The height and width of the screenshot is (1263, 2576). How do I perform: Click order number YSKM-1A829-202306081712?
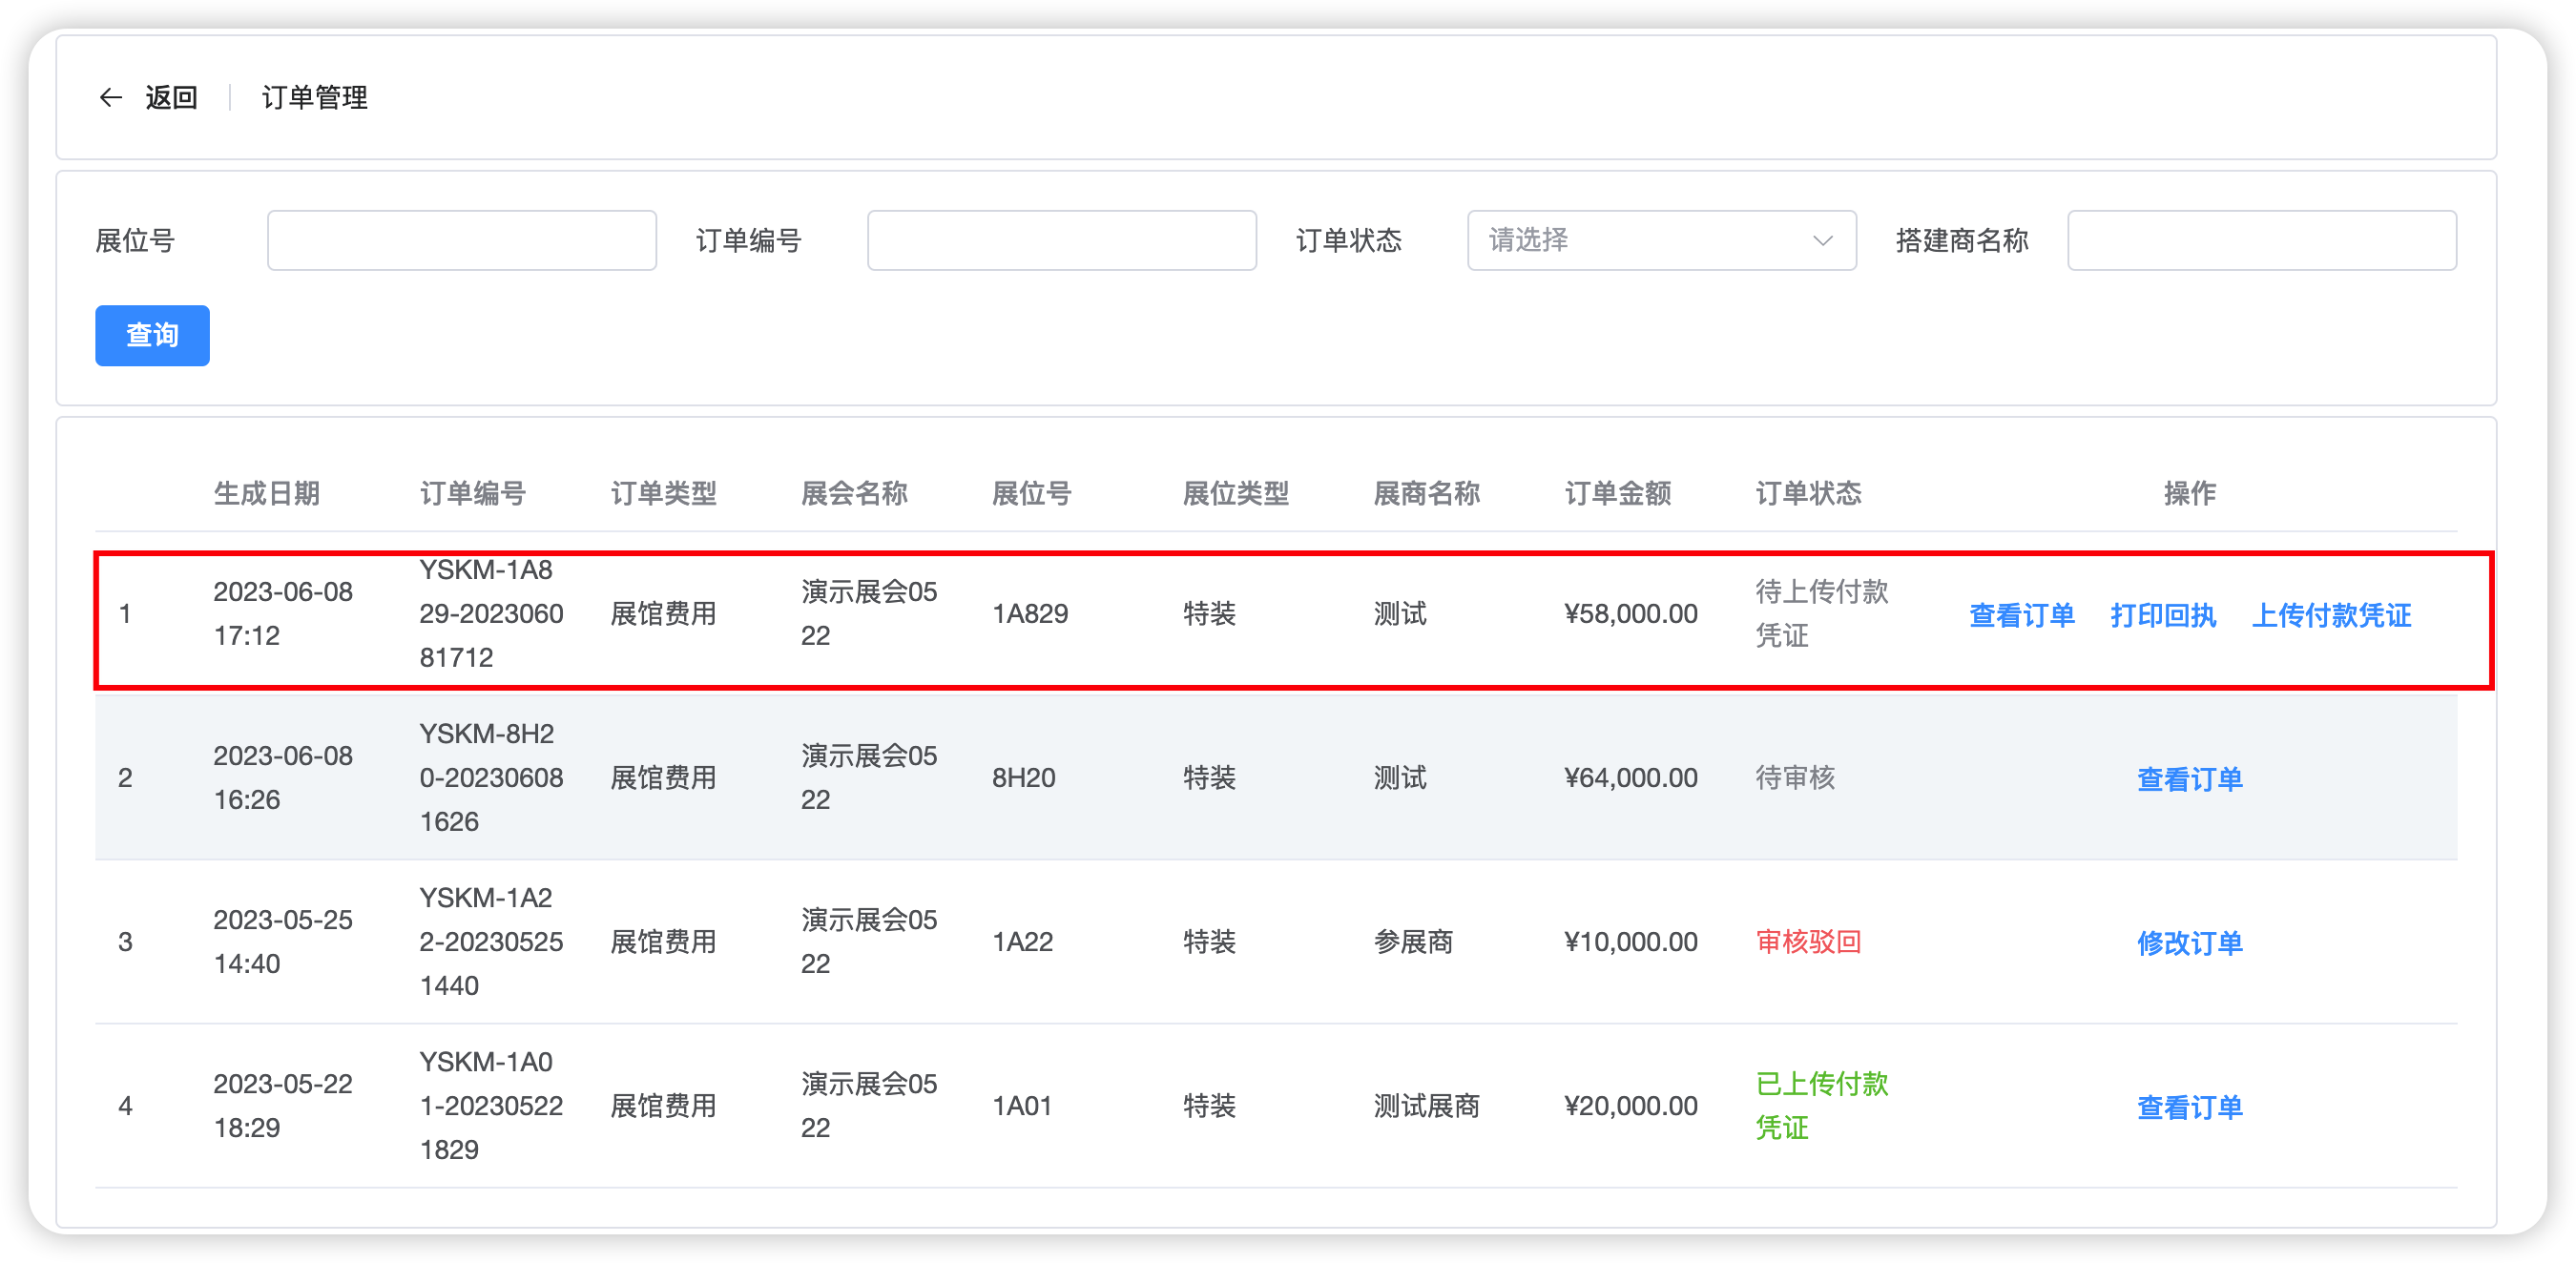pyautogui.click(x=491, y=613)
